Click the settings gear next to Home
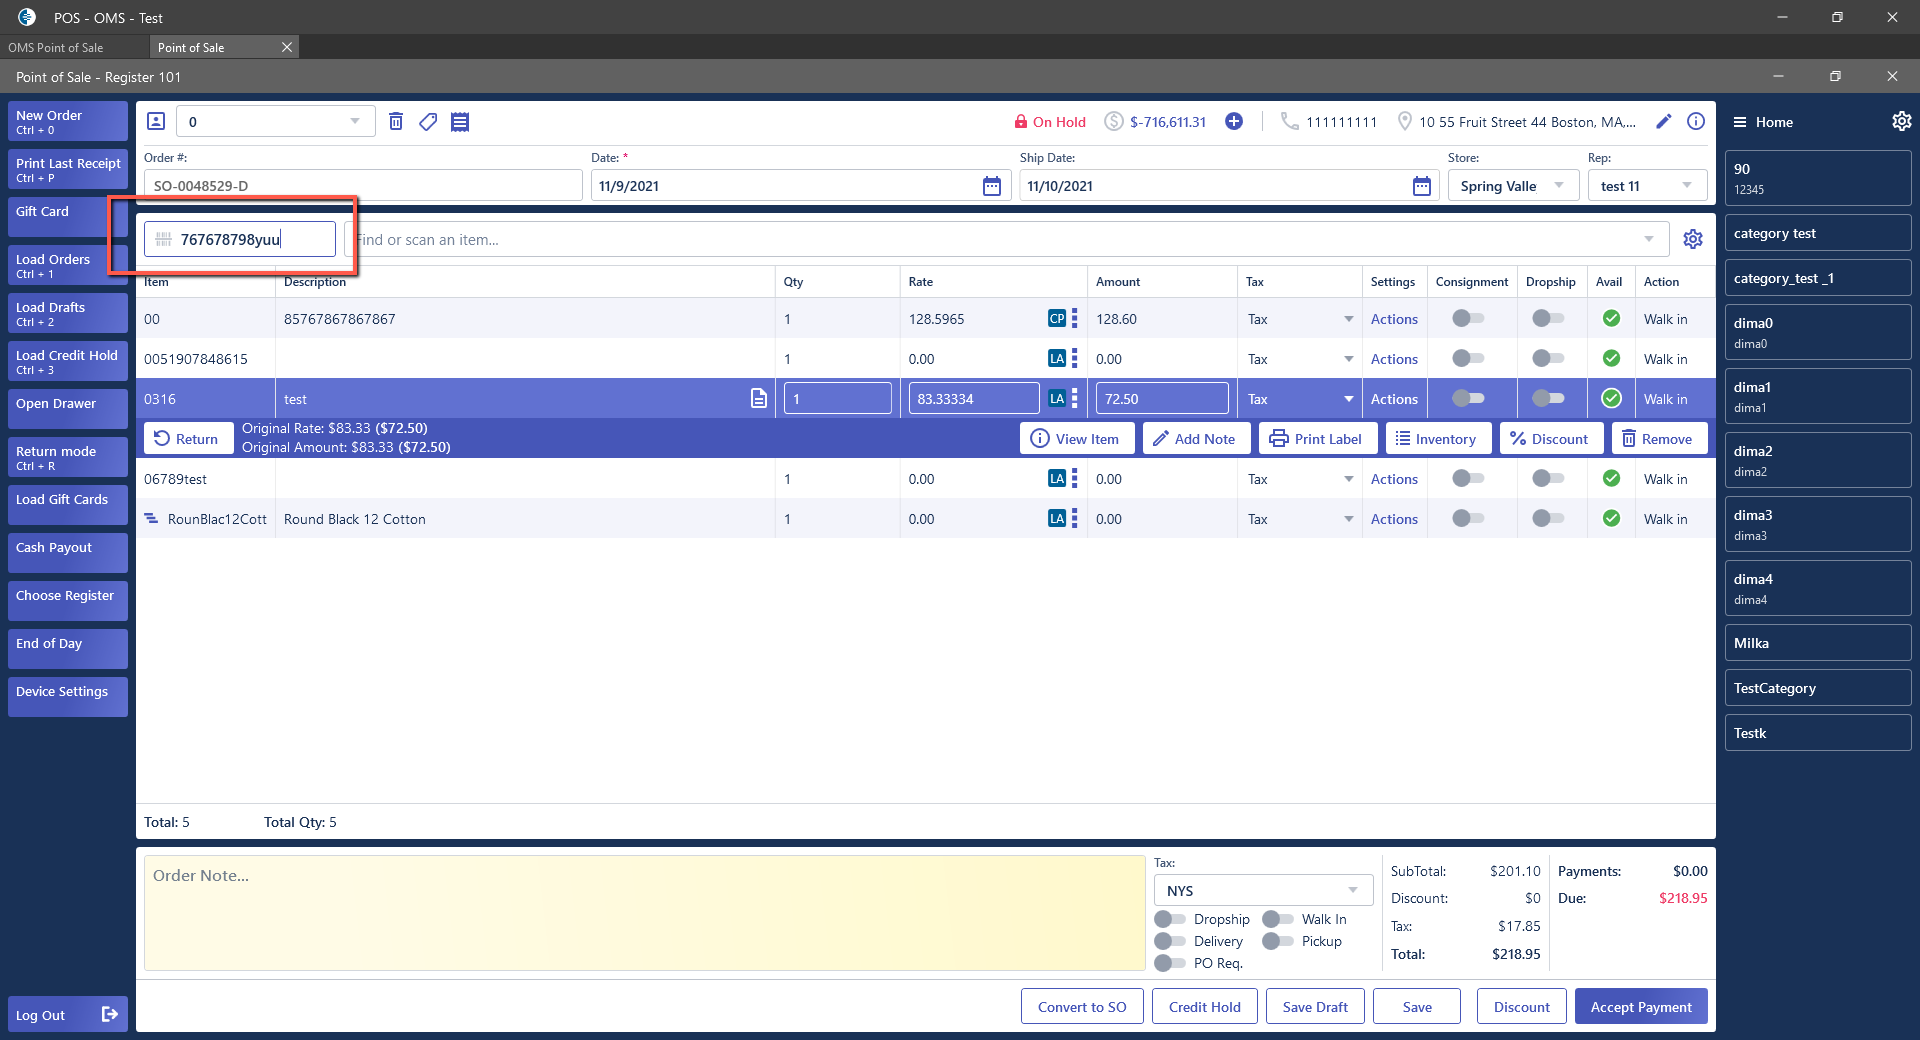1920x1040 pixels. pos(1901,121)
